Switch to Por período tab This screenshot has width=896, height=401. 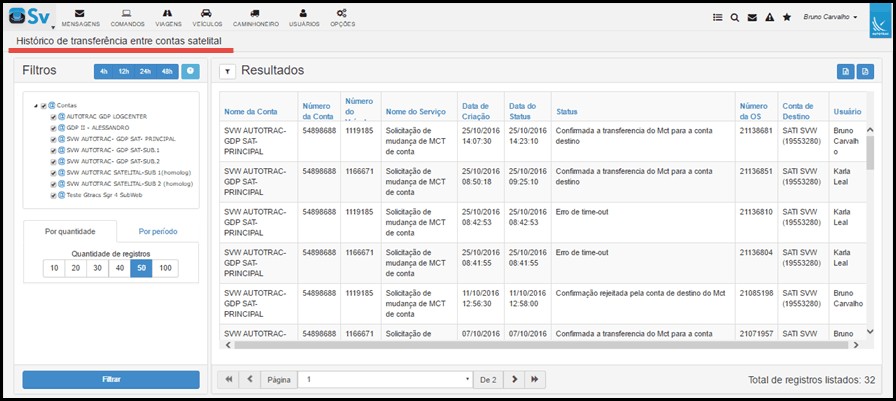(x=158, y=231)
